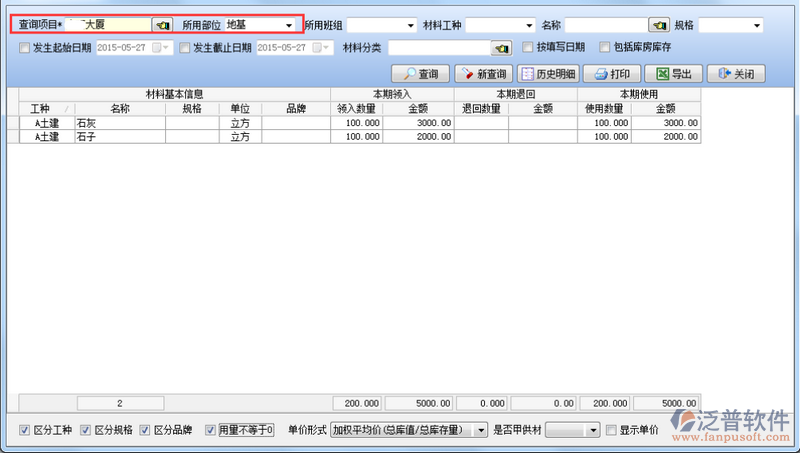Enable the 显示单价 checkbox

tap(610, 430)
